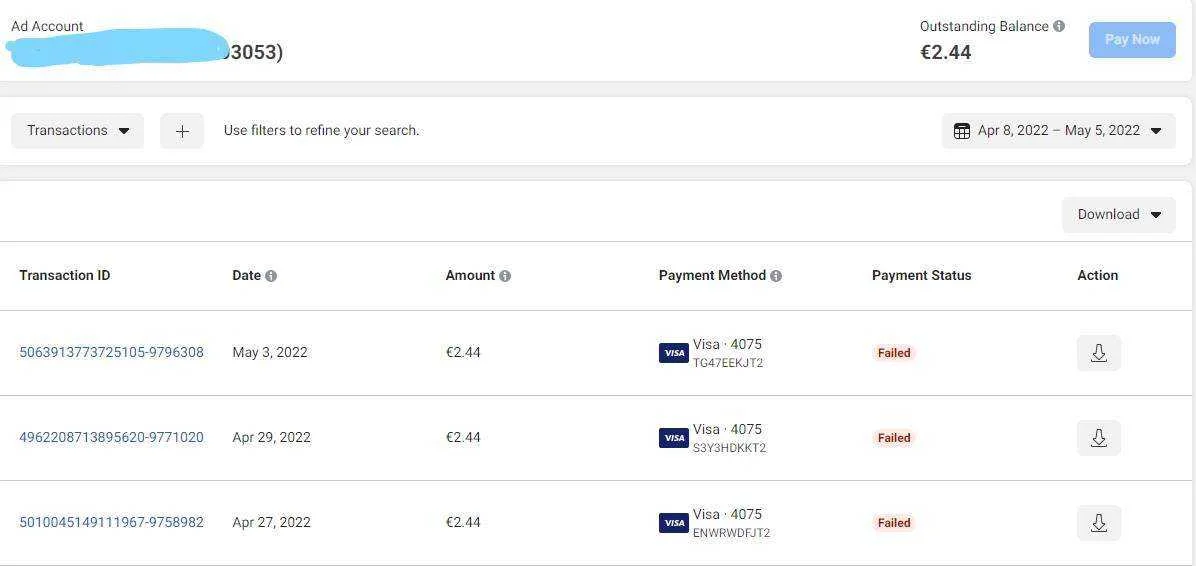Click info icon next to Payment Method
The image size is (1196, 566).
tap(776, 276)
